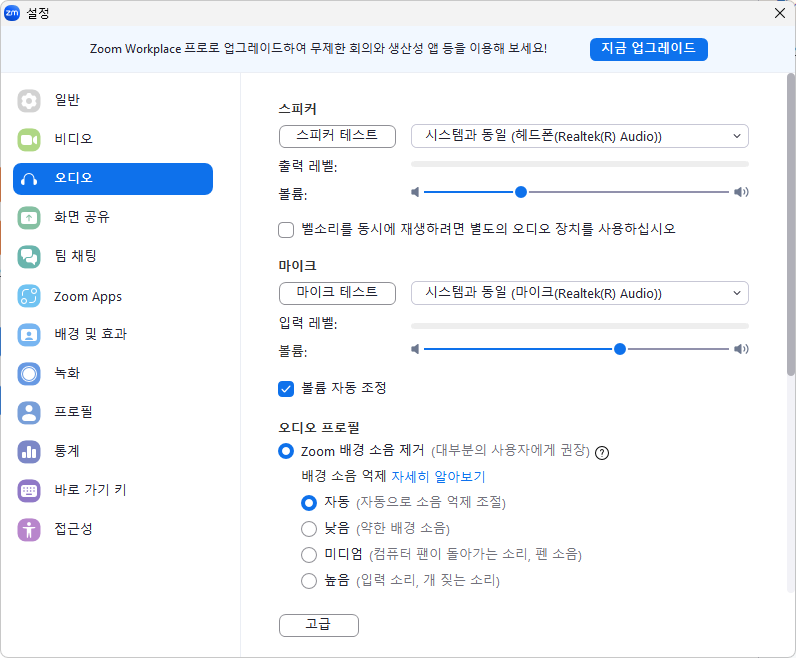Uncheck 볼륨 자동 조정 checkbox

[x=286, y=389]
